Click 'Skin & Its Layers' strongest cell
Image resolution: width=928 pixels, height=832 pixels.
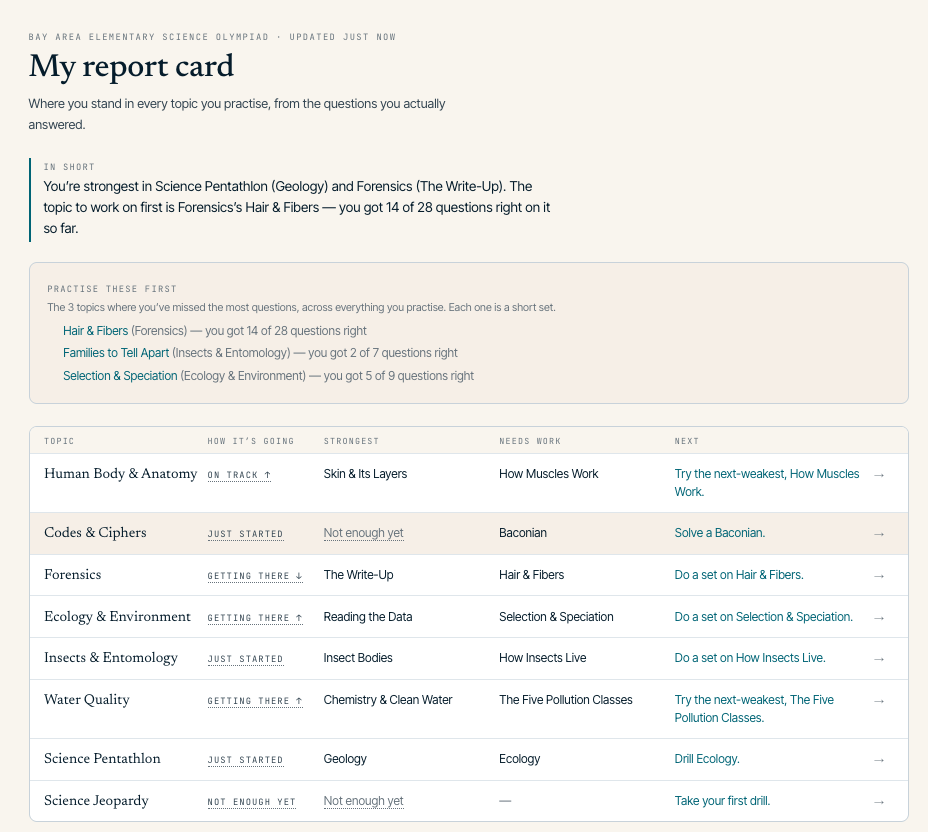365,473
